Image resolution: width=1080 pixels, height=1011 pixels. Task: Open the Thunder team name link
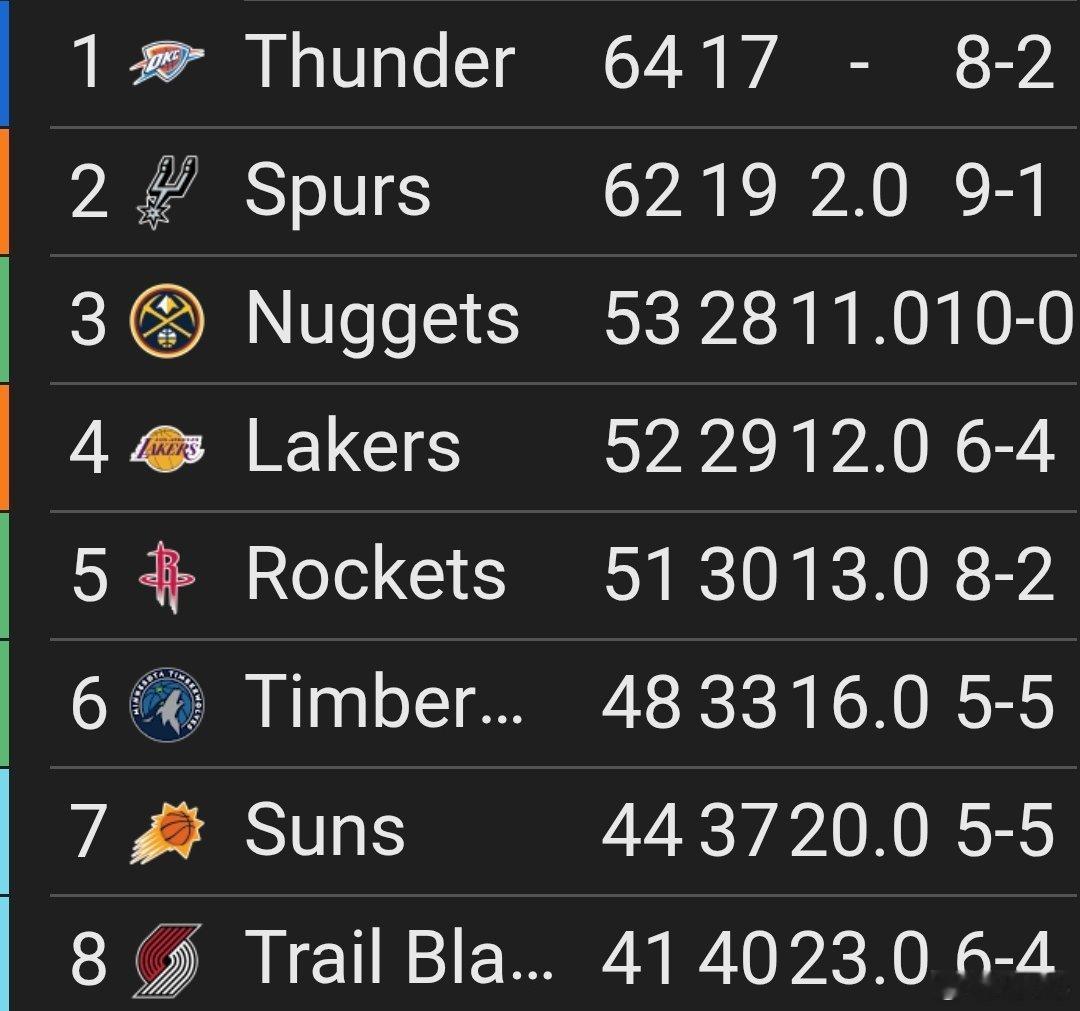[380, 62]
